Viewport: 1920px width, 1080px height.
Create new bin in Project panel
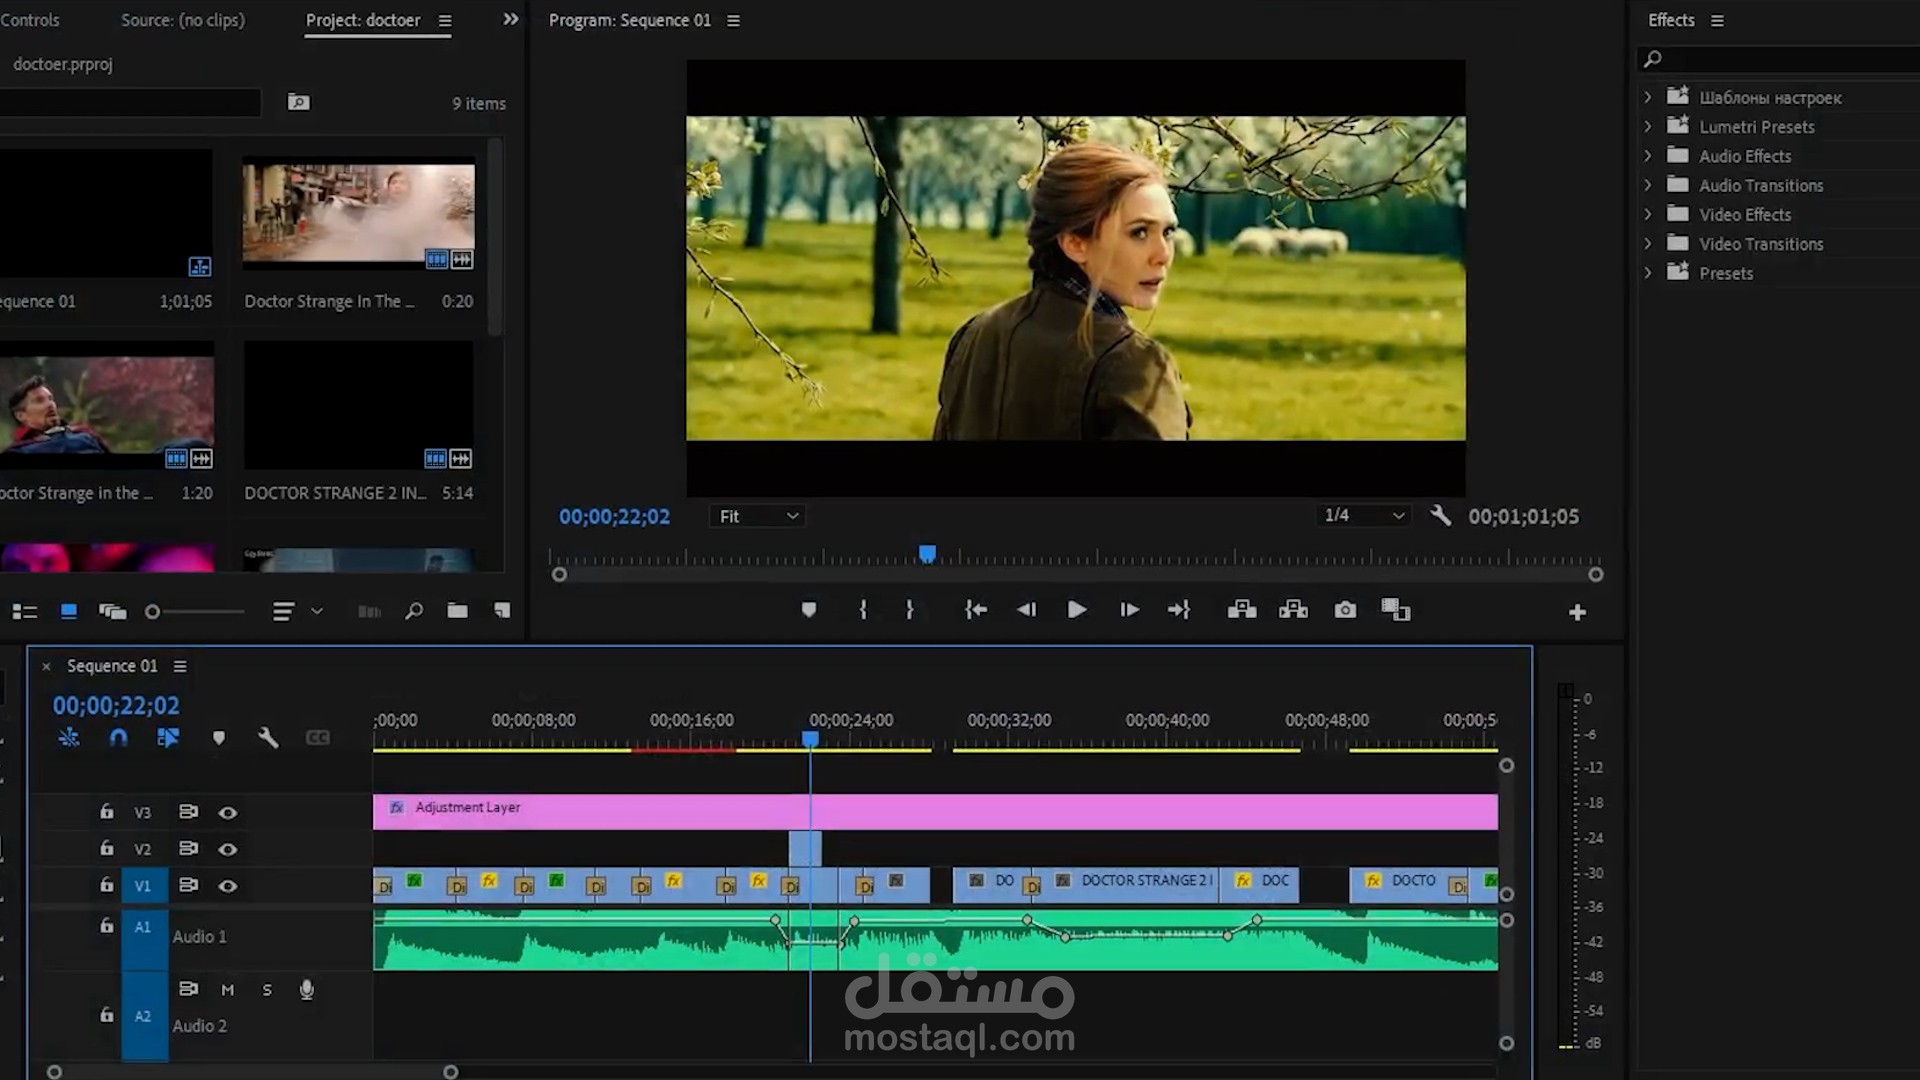(457, 611)
